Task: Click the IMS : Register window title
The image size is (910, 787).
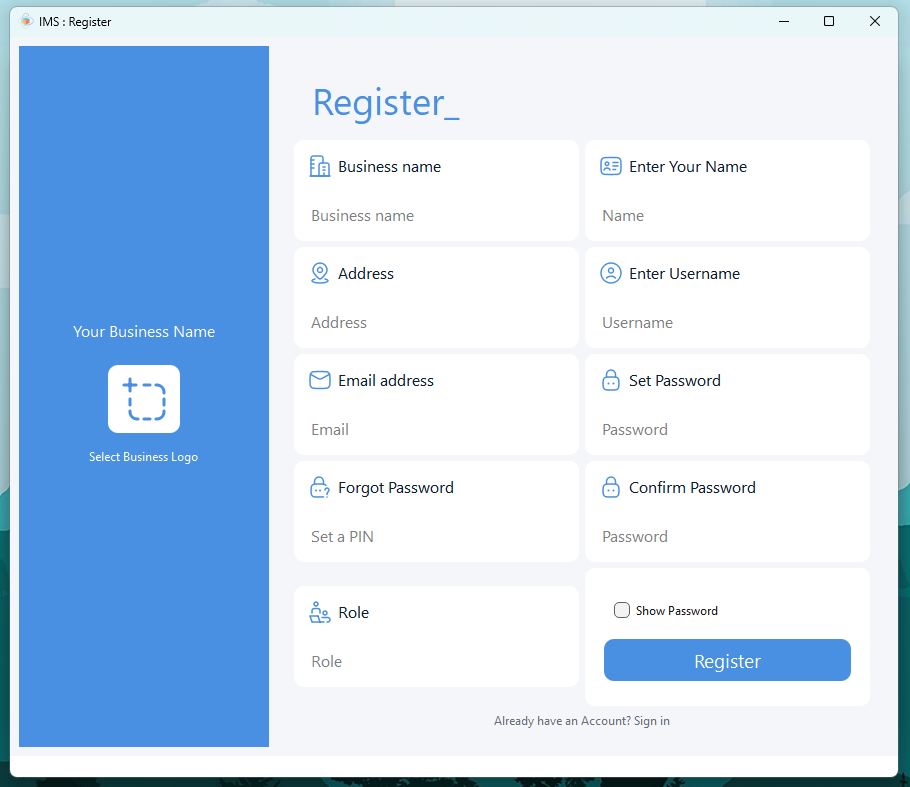Action: (x=75, y=21)
